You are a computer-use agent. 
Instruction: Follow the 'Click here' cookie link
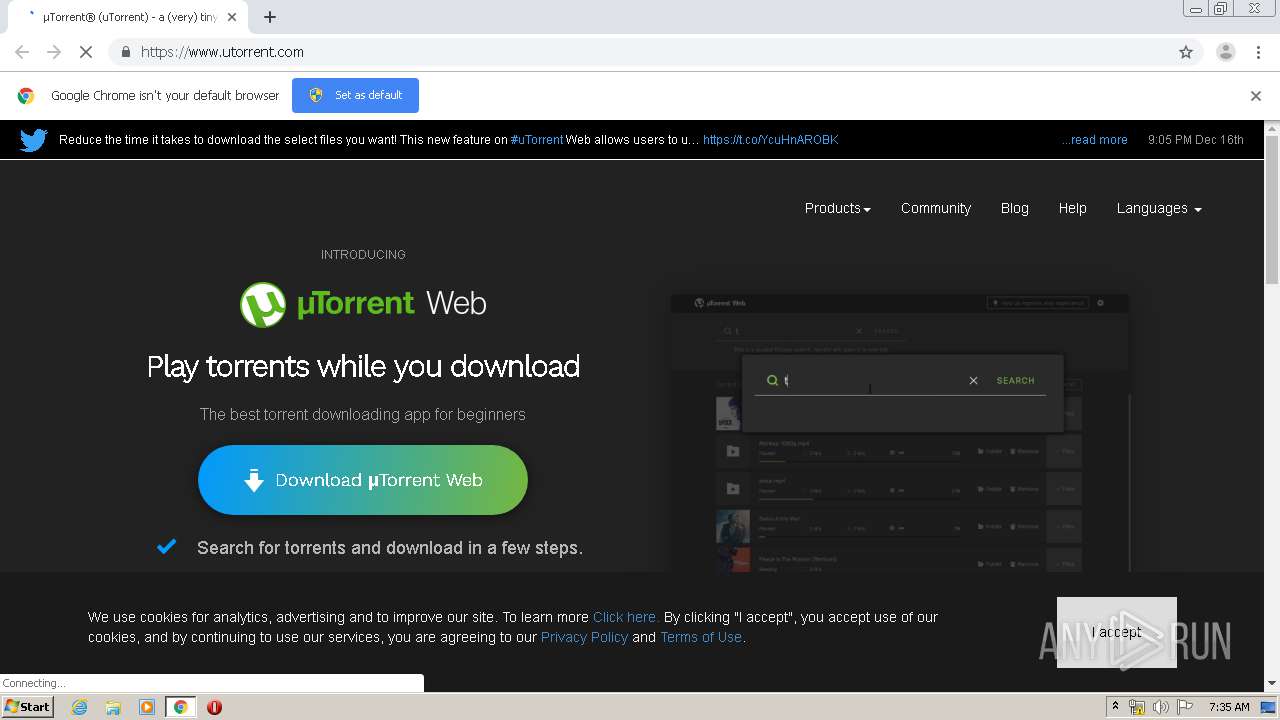click(625, 617)
